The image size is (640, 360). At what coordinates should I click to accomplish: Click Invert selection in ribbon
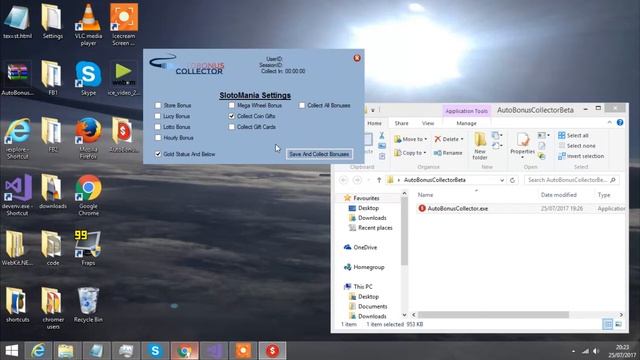click(581, 156)
